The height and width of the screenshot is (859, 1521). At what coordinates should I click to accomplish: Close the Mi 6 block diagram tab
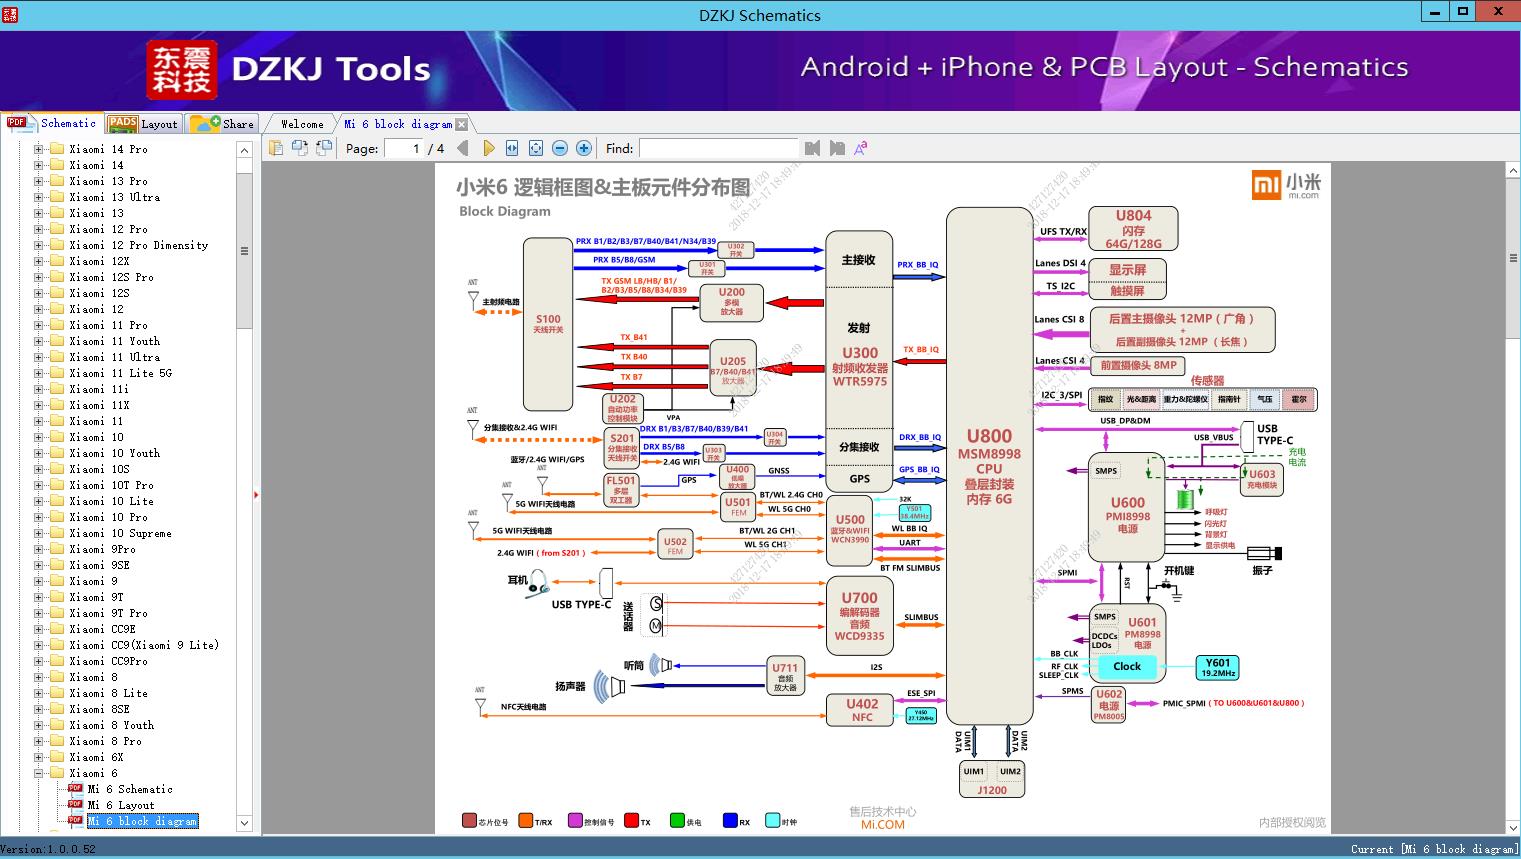[x=462, y=124]
